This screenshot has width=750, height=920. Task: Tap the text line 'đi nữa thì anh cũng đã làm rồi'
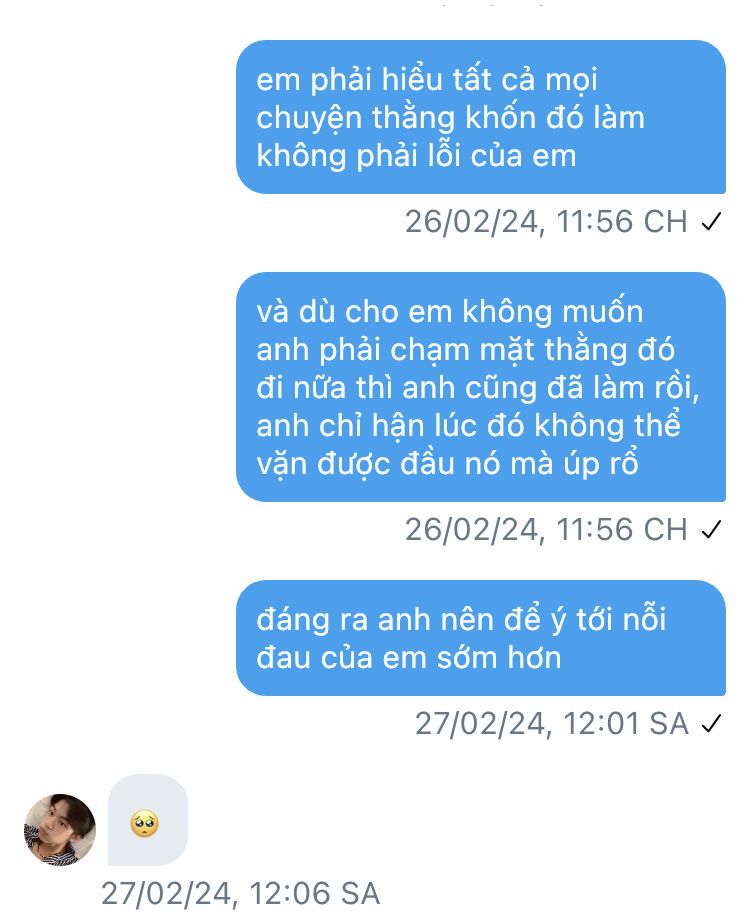point(478,388)
